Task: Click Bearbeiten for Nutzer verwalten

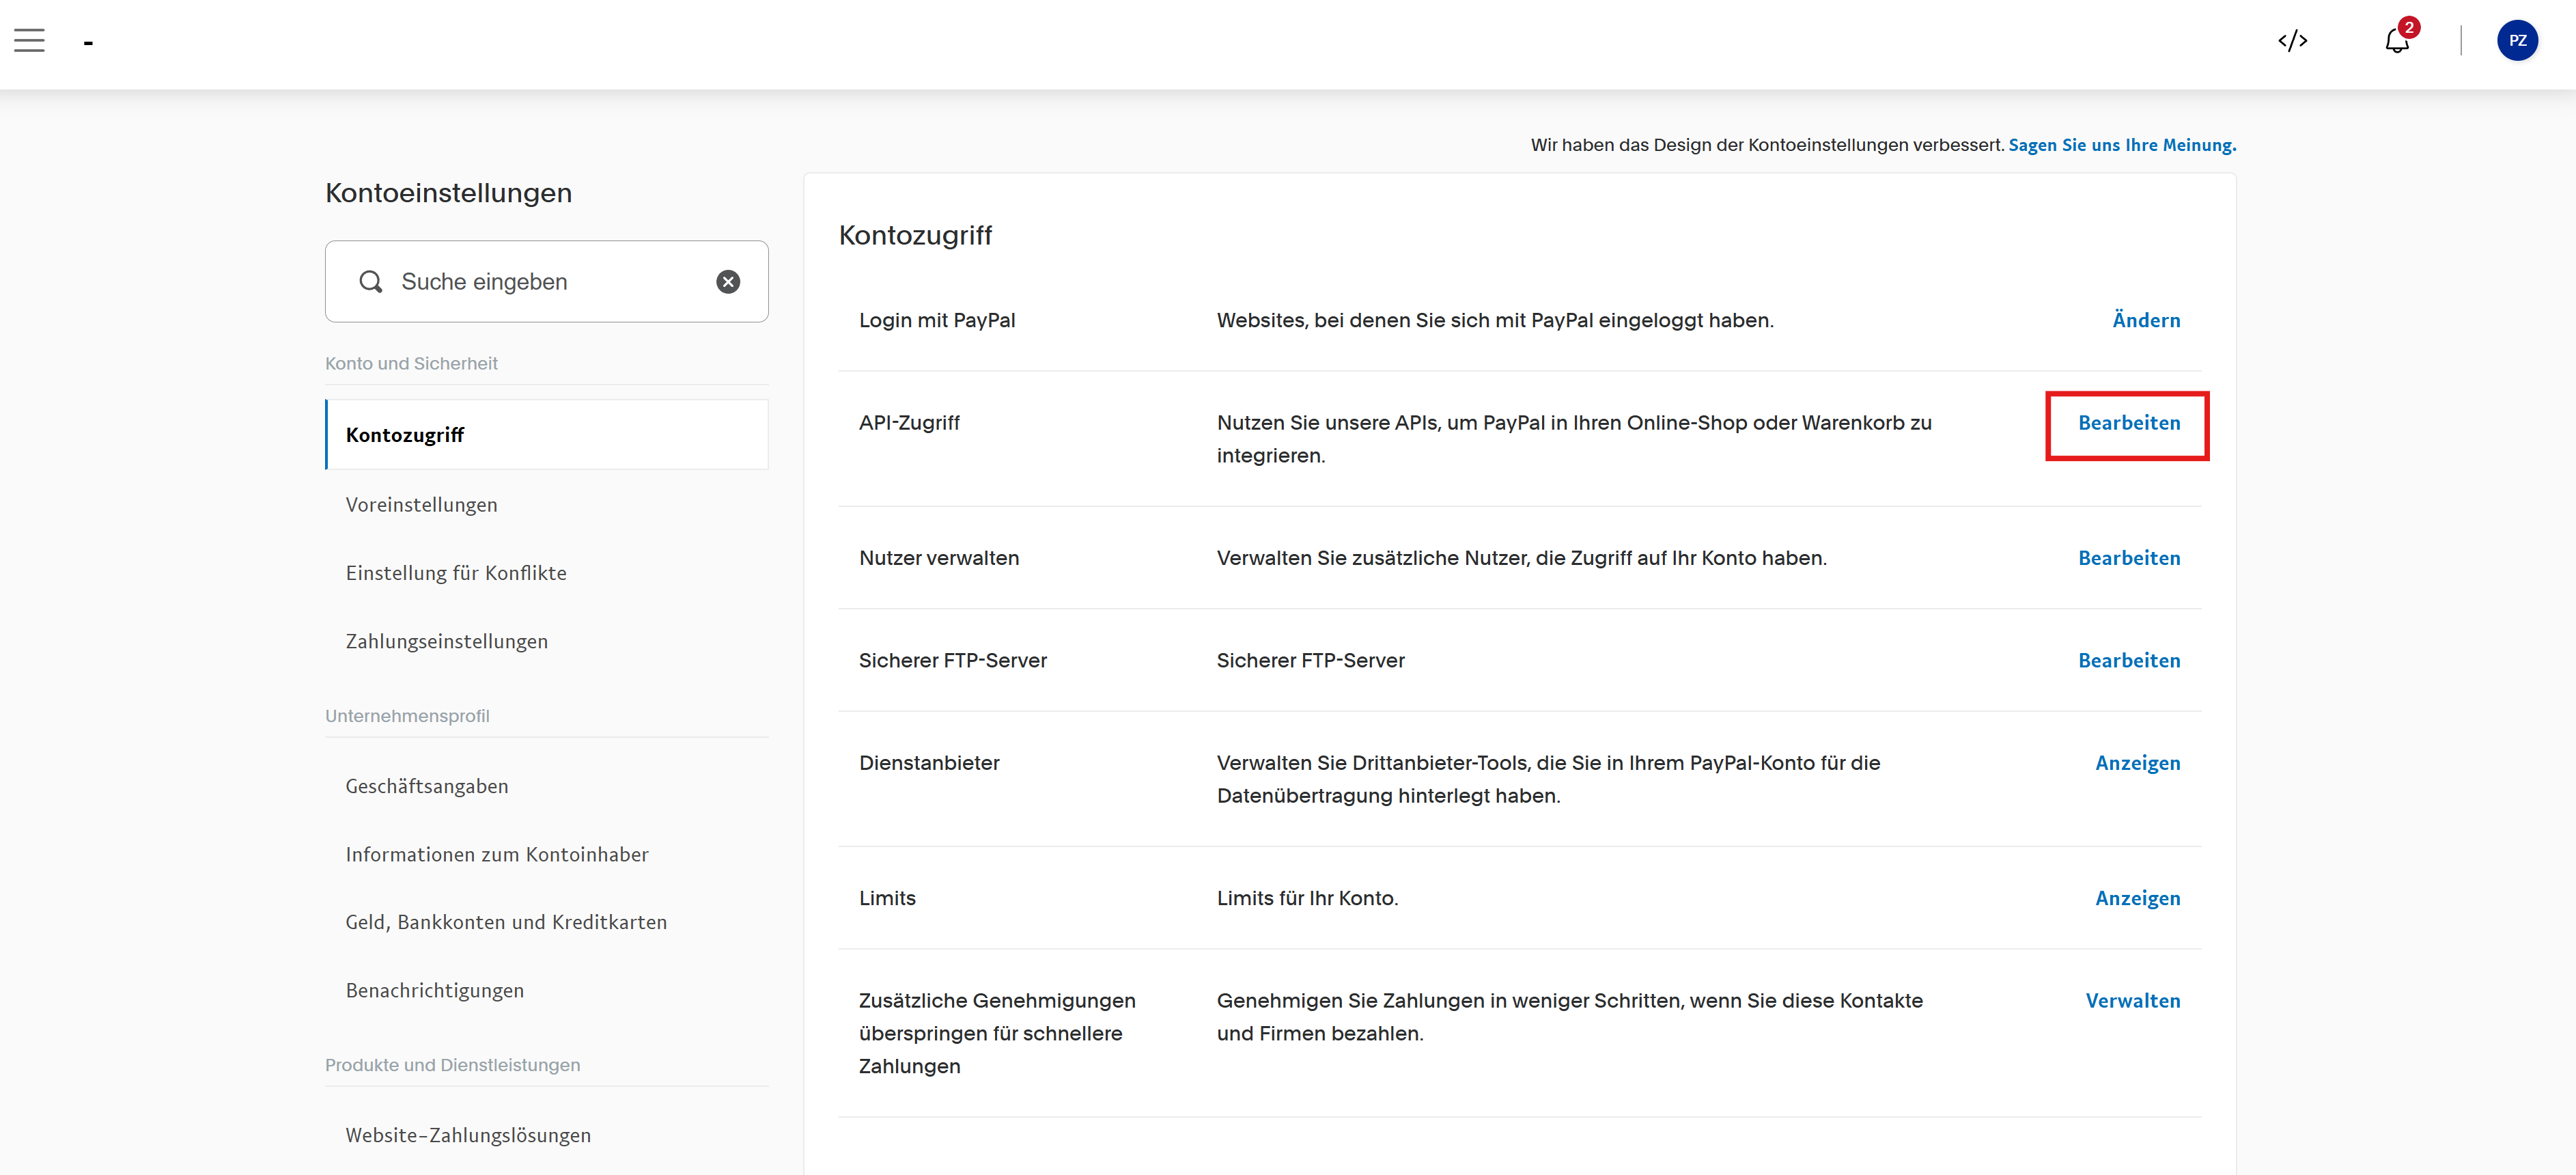Action: pyautogui.click(x=2128, y=558)
